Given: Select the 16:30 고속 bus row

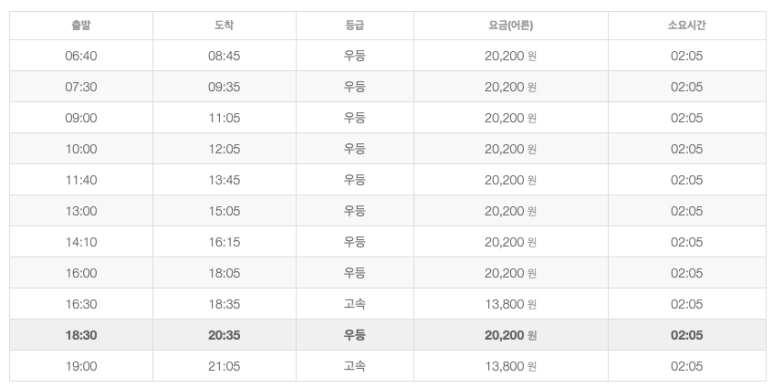Looking at the screenshot, I should click(x=387, y=304).
